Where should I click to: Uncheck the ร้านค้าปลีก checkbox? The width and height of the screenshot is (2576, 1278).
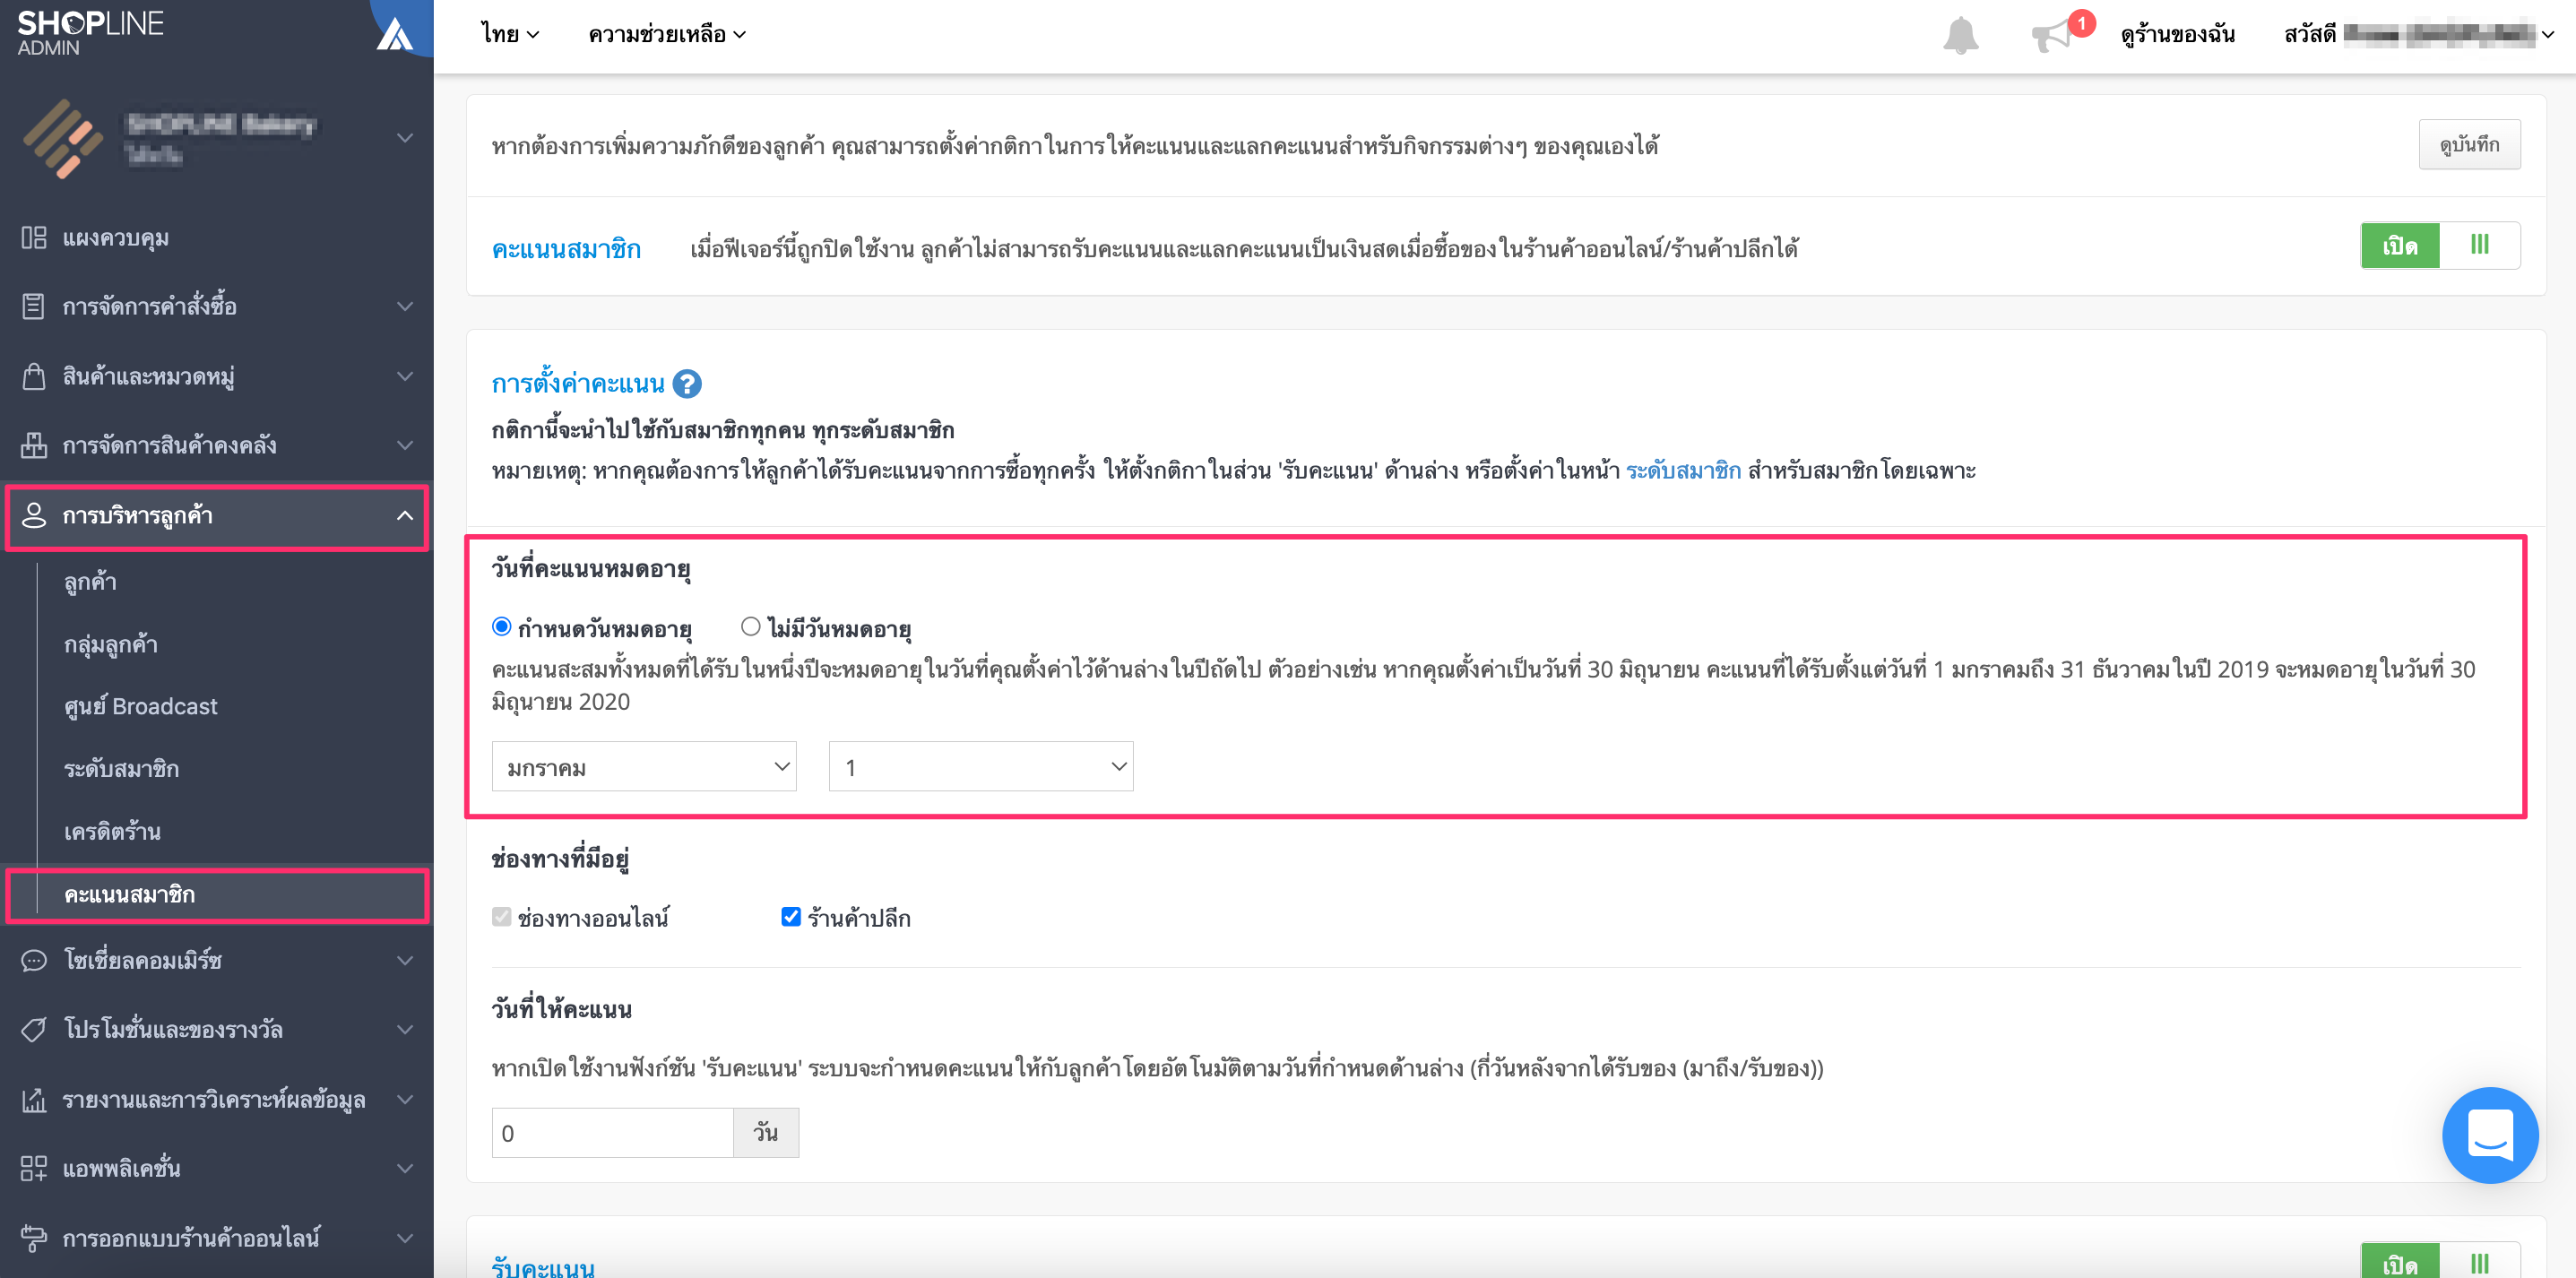pos(790,917)
